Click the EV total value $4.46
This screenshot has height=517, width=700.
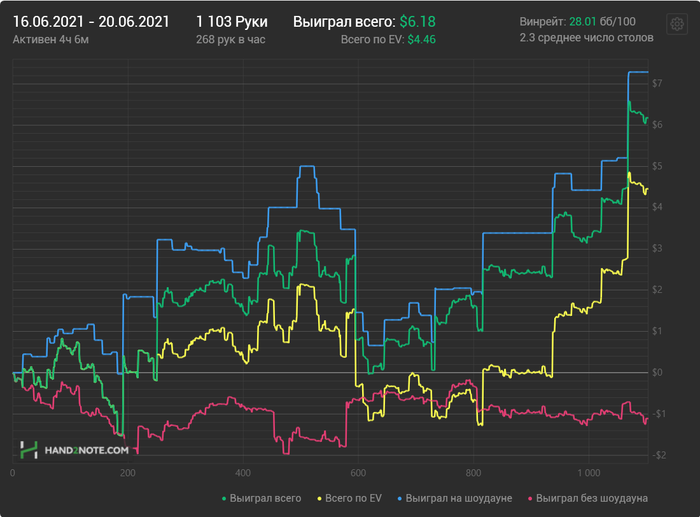coord(421,40)
